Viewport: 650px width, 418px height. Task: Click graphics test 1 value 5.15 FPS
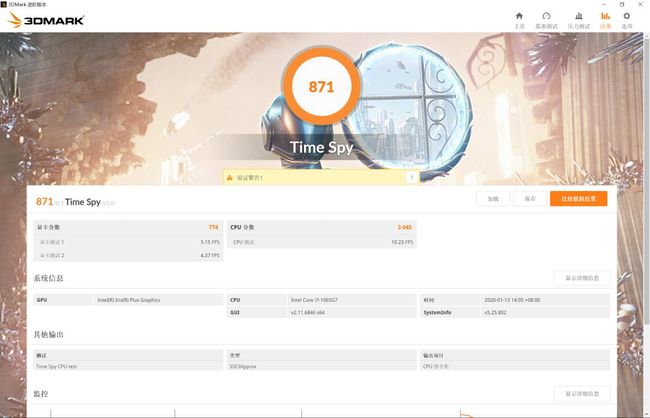click(210, 242)
